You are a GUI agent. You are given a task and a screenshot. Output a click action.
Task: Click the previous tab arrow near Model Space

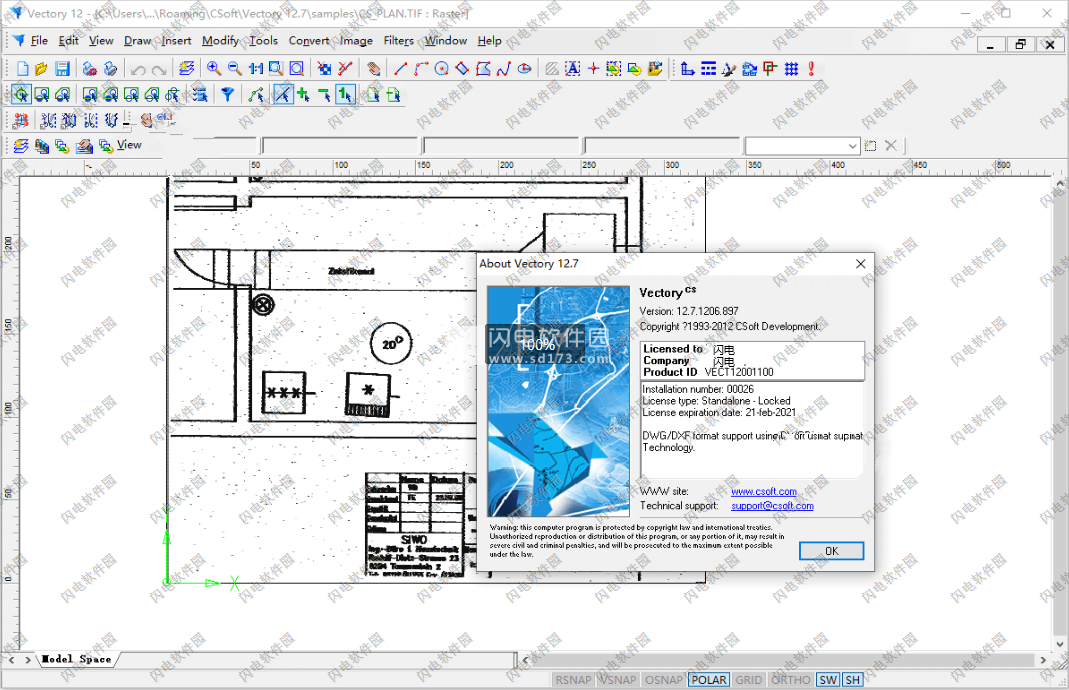tap(12, 659)
